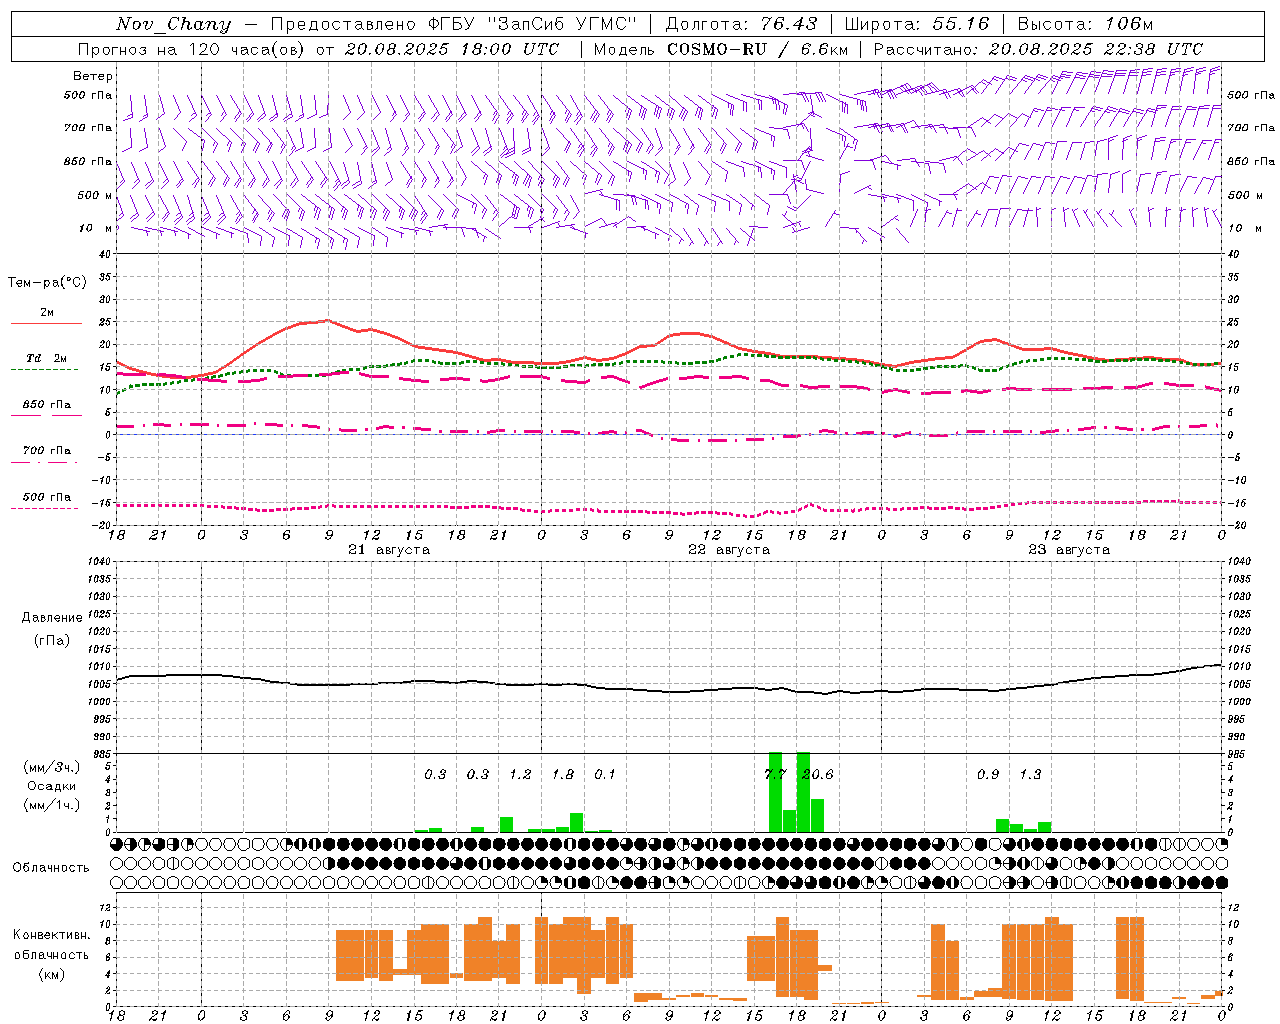Click the right '850 гПа' wind level label
Image resolution: width=1280 pixels, height=1024 pixels.
pos(1251,161)
